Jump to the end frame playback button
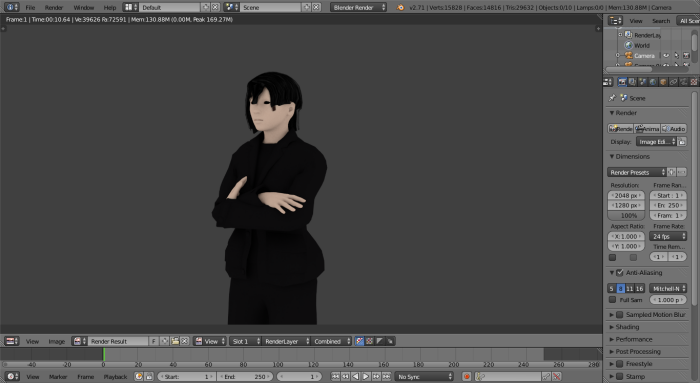The image size is (700, 383). (386, 376)
